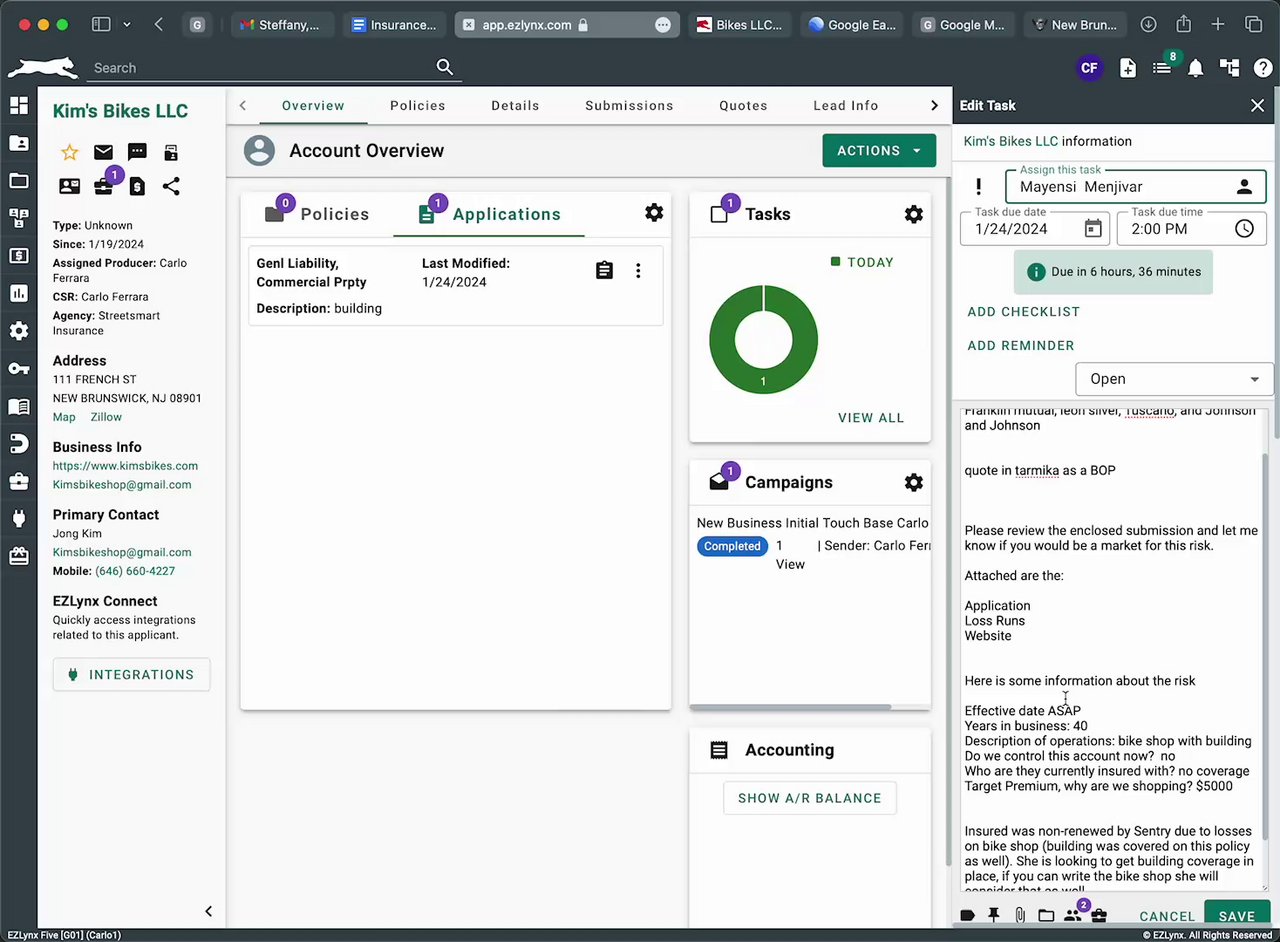
Task: Collapse the left account panel with chevron
Action: tap(208, 911)
